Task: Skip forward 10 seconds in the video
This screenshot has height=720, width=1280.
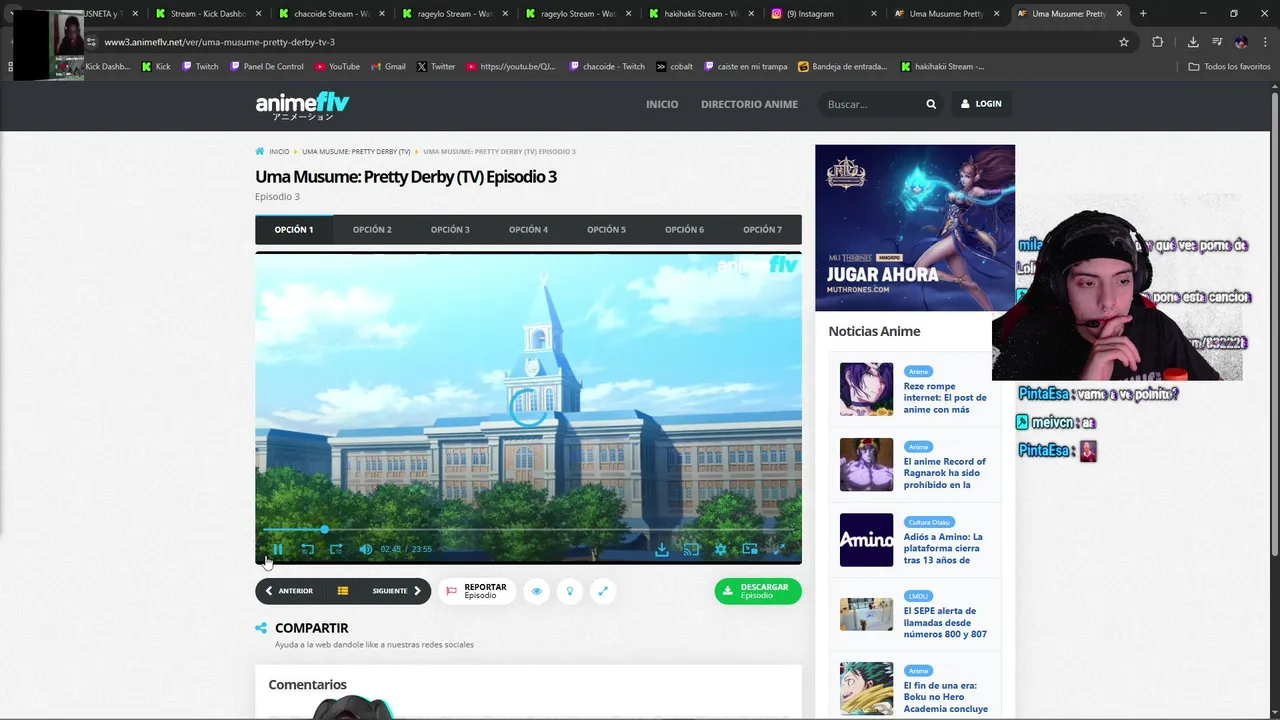Action: (x=336, y=549)
